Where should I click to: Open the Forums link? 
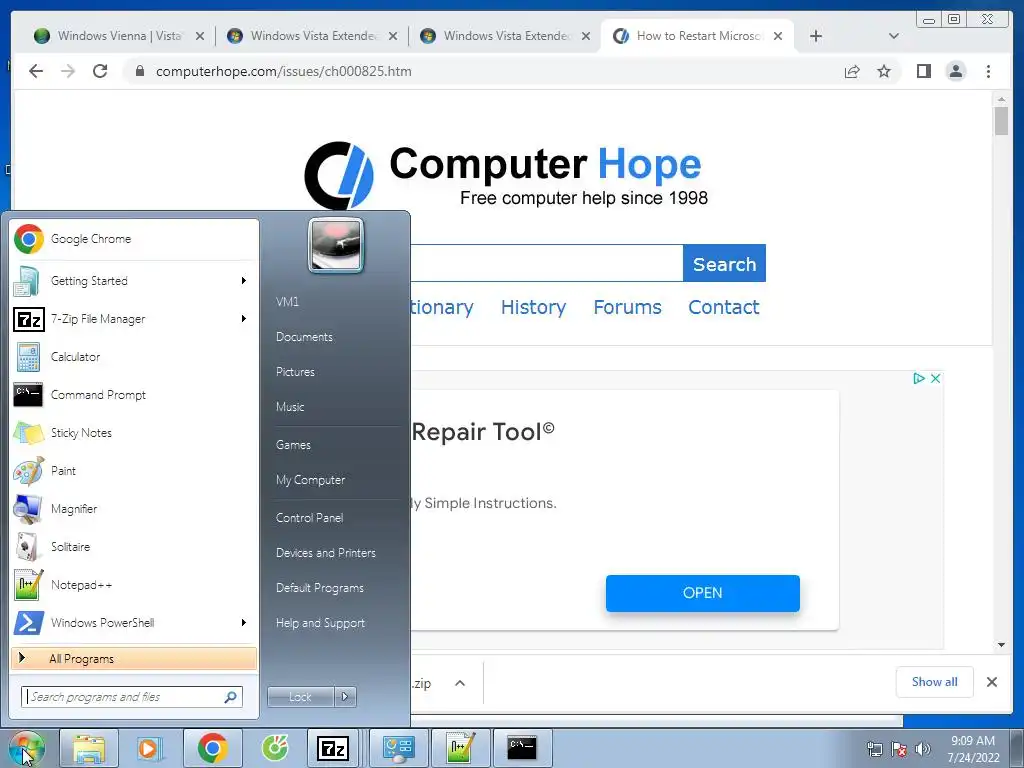point(628,307)
